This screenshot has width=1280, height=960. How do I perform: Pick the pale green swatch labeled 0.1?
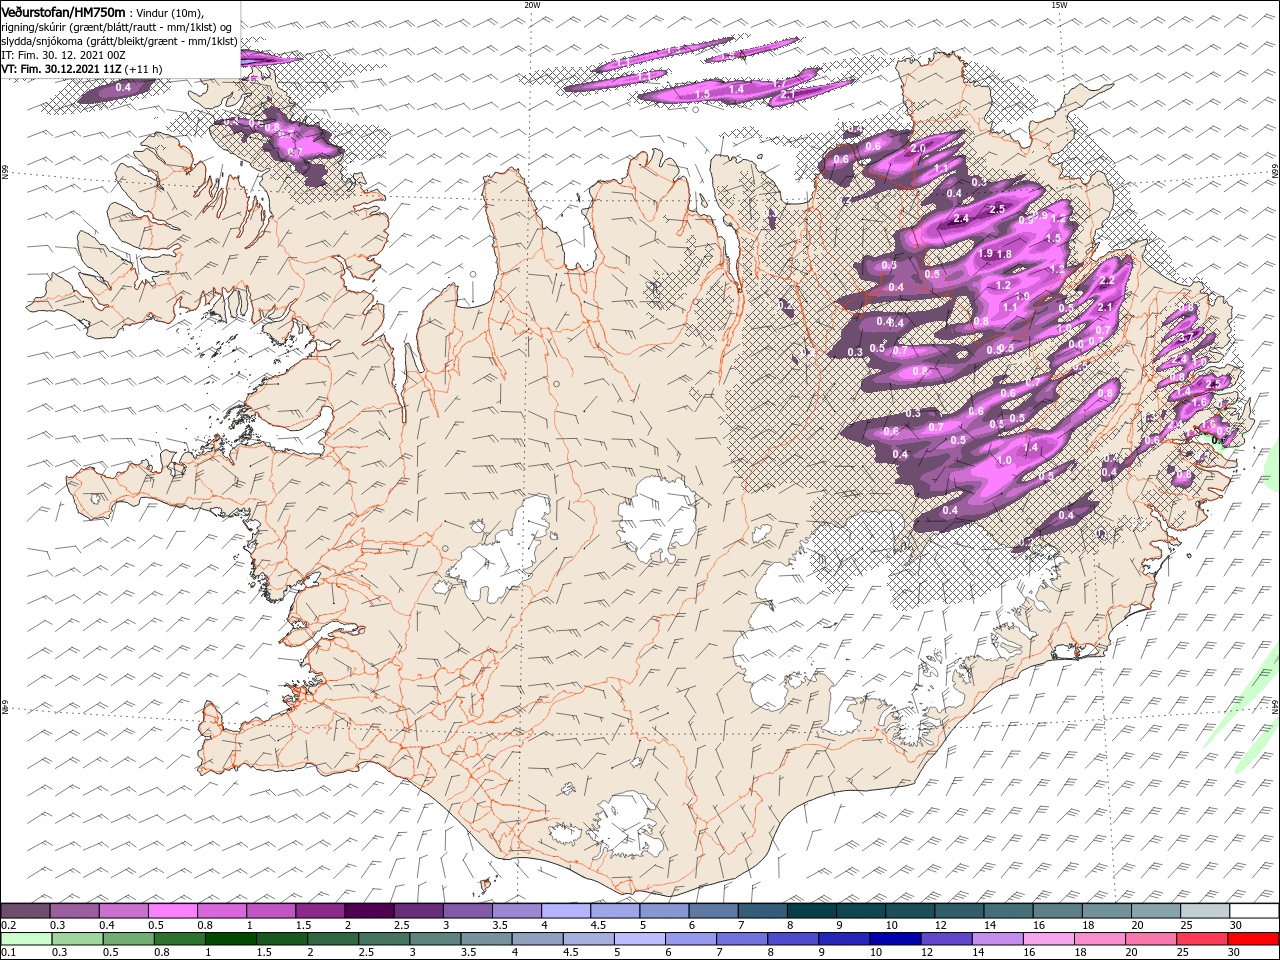click(26, 939)
